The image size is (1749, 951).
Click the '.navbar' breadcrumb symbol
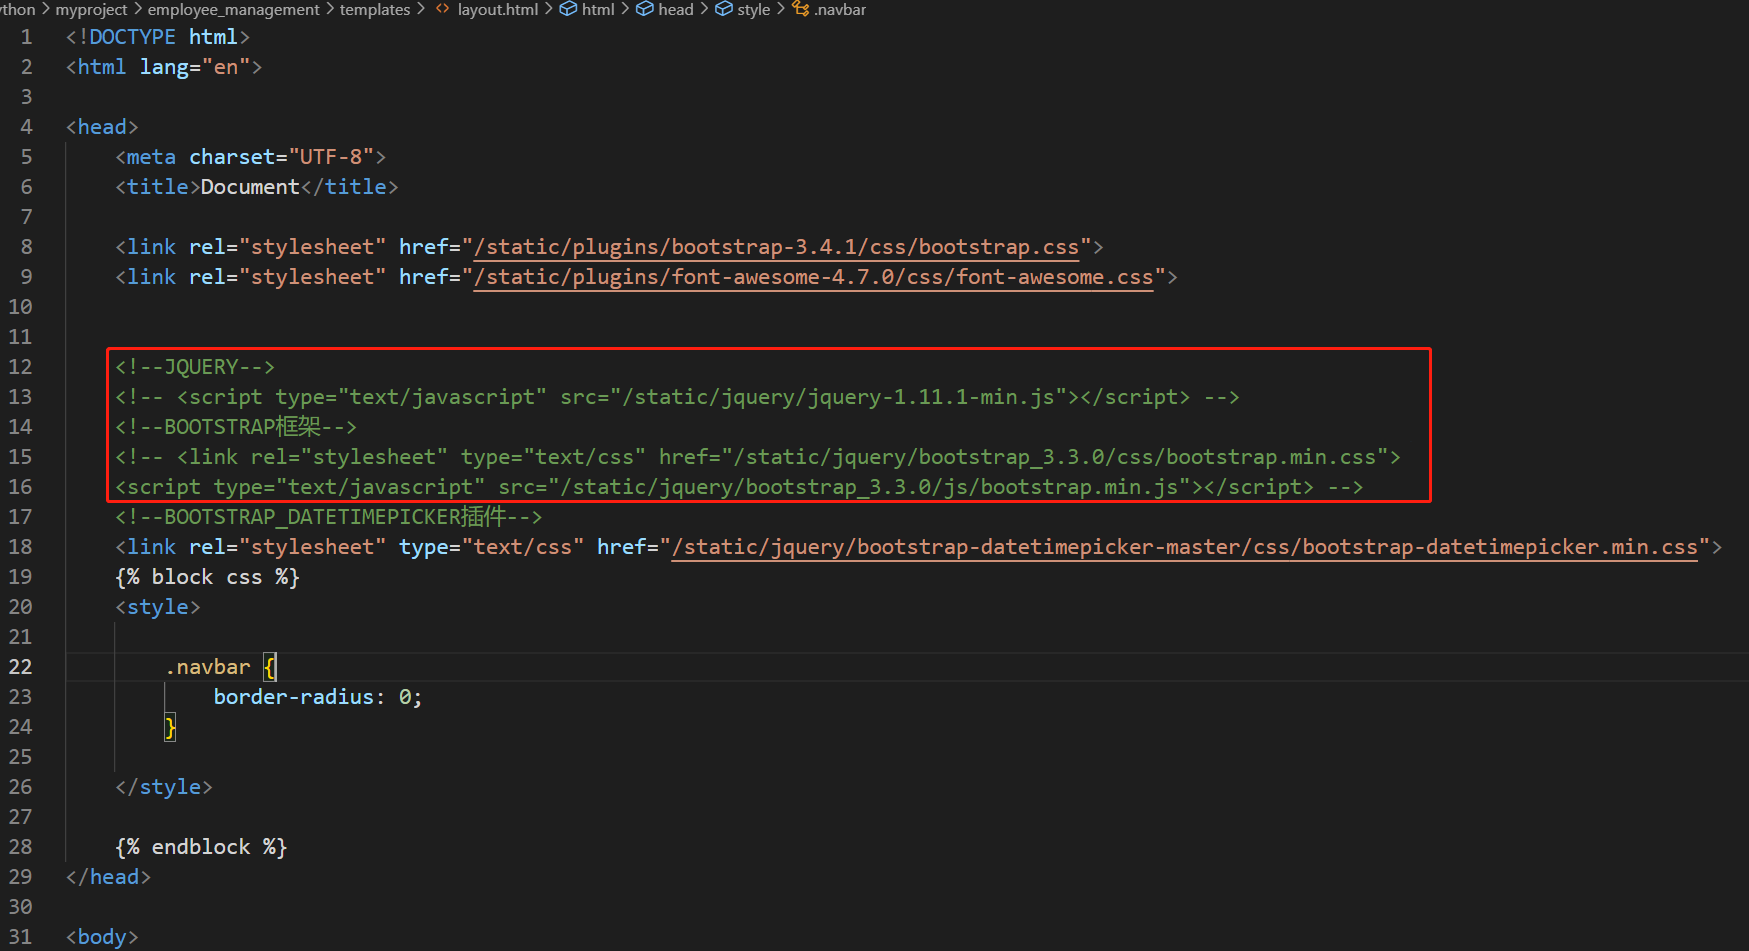click(x=840, y=9)
